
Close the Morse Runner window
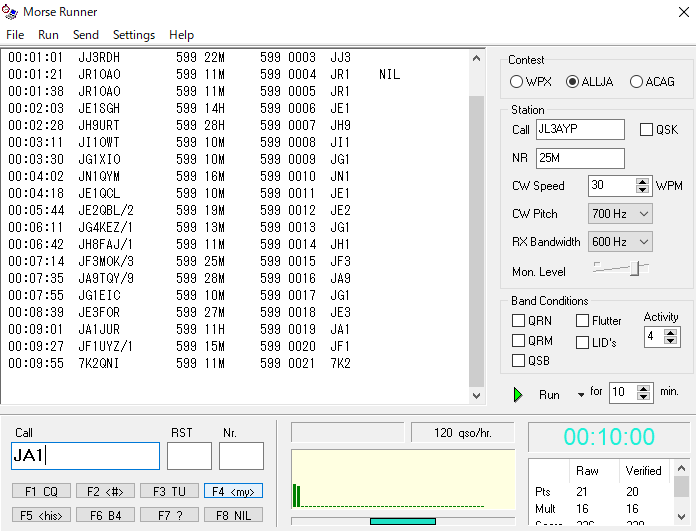684,12
